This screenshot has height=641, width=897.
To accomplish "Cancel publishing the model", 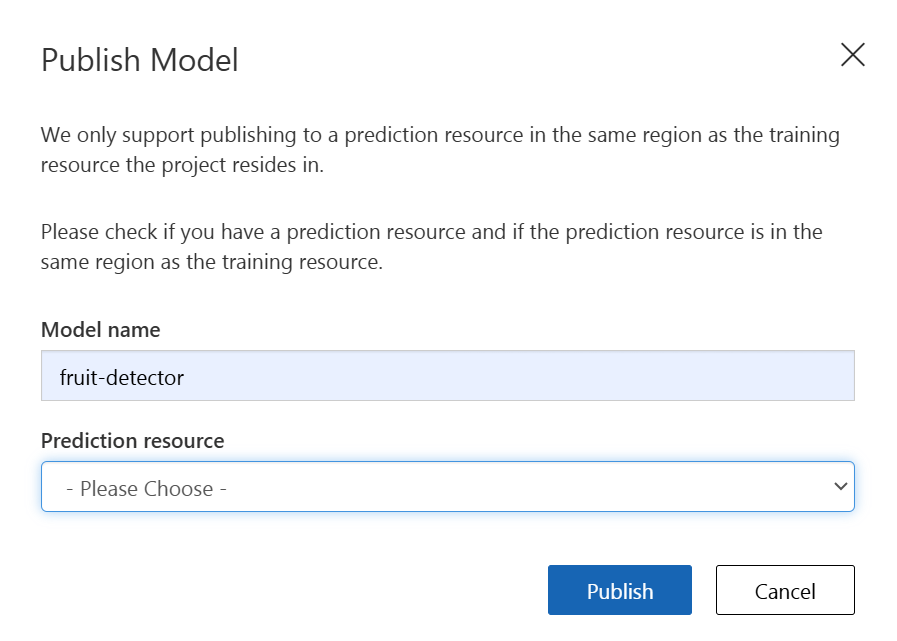I will click(x=785, y=590).
